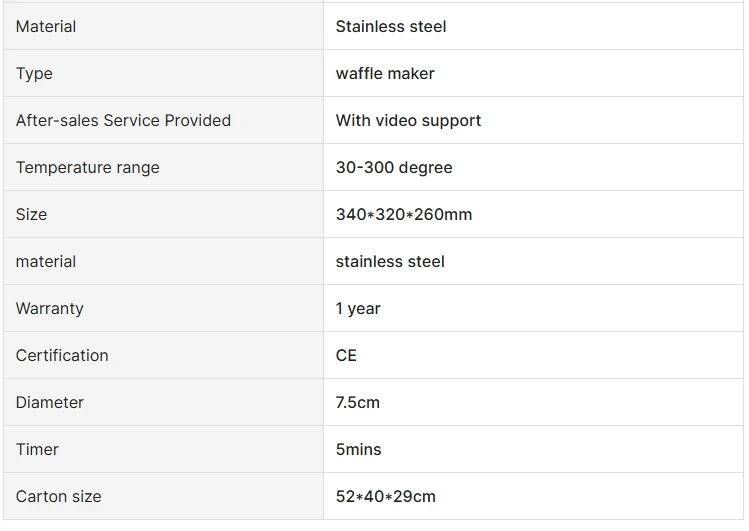Select 'With video support' text
The height and width of the screenshot is (531, 749).
tap(408, 121)
